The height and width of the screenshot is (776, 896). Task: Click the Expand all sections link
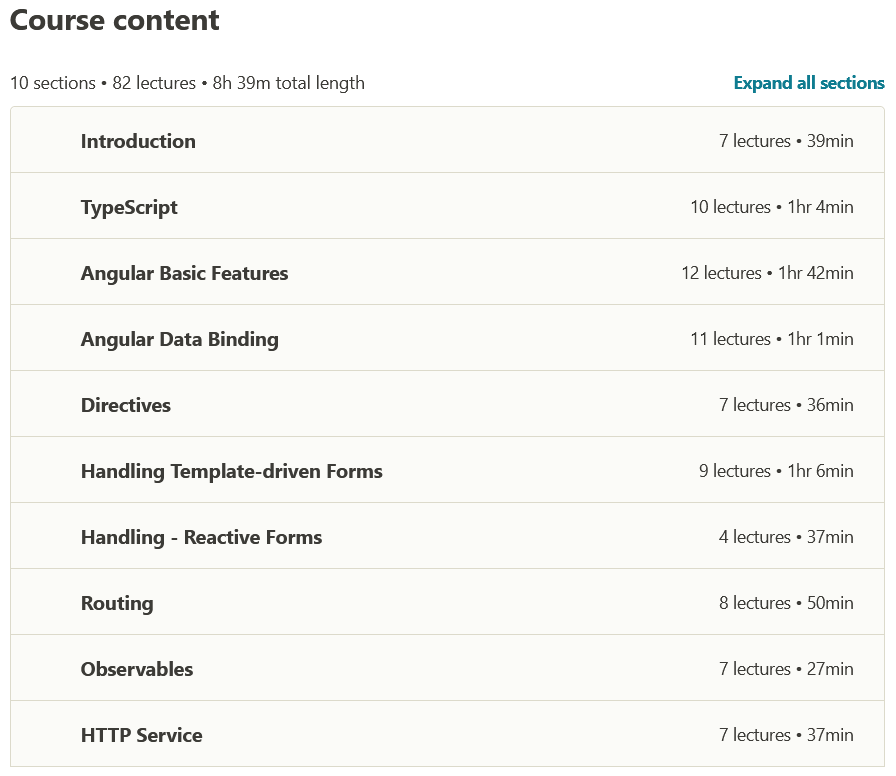coord(809,83)
